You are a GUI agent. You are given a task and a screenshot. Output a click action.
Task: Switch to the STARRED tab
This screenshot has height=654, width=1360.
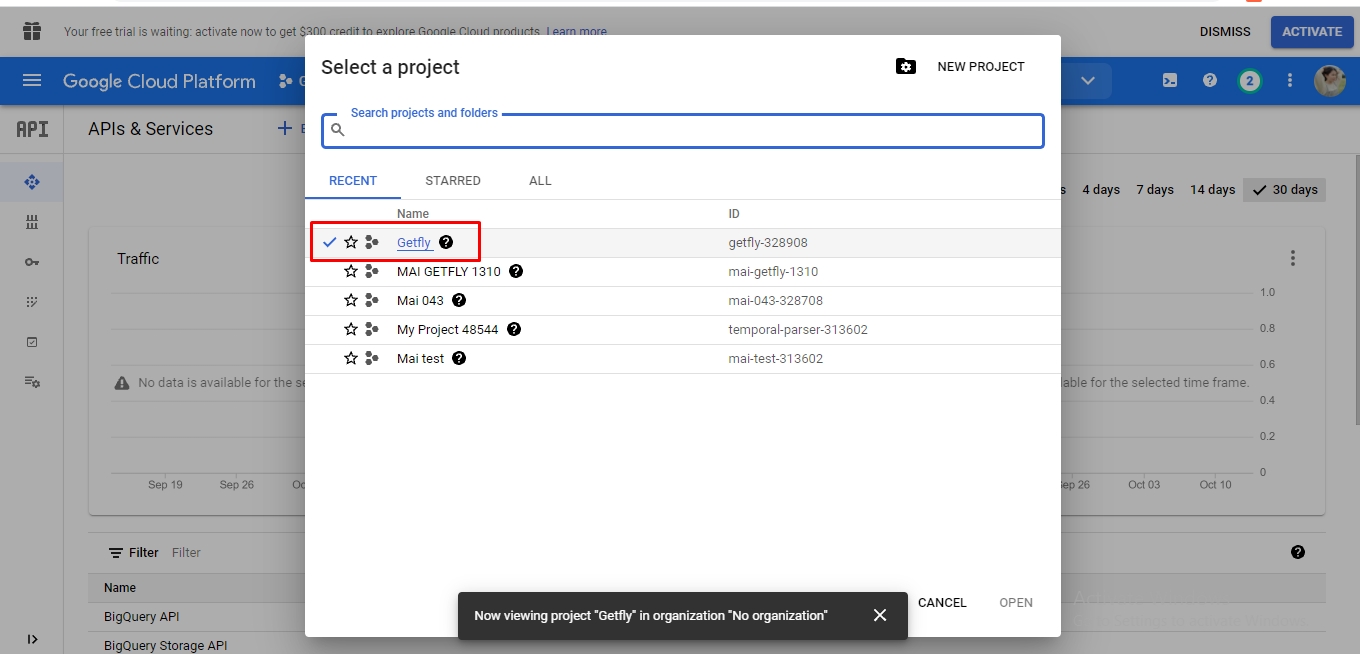[452, 181]
